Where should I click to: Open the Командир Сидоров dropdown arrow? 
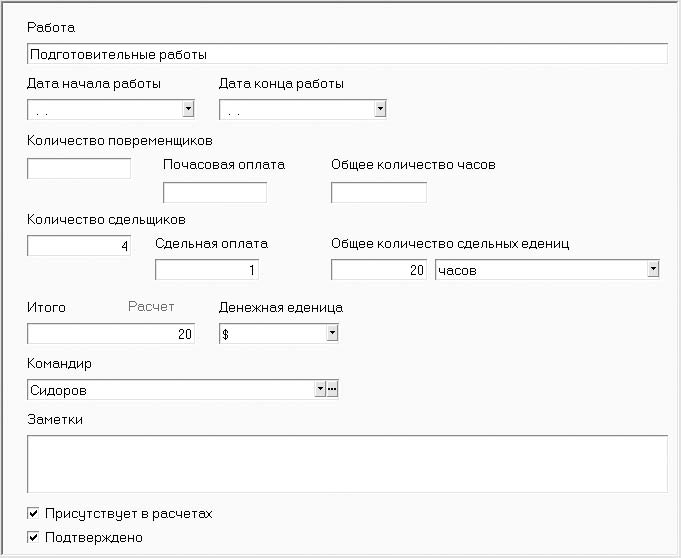coord(320,389)
